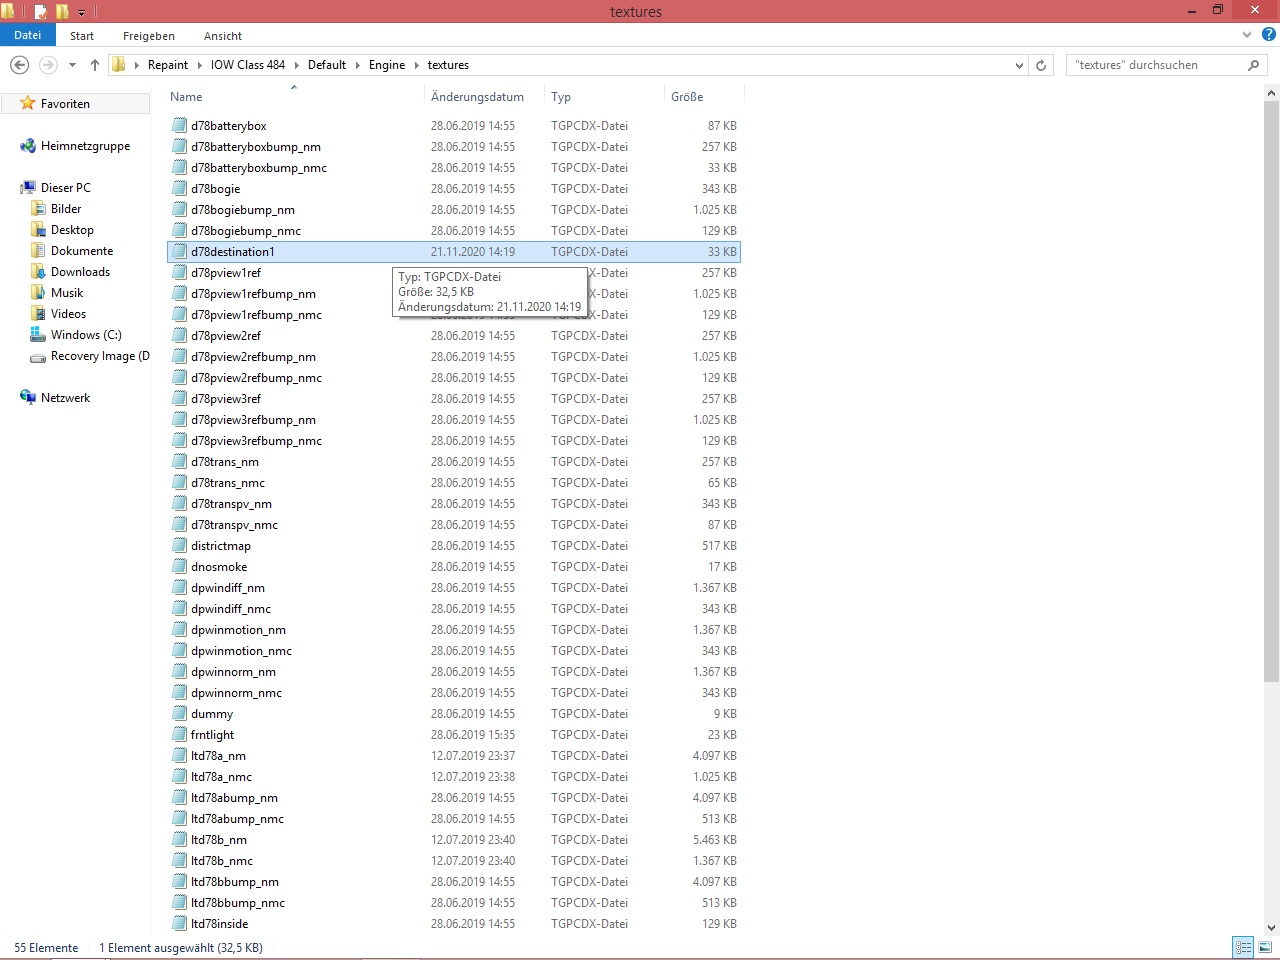1280x960 pixels.
Task: Open the Start ribbon tab
Action: coord(82,36)
